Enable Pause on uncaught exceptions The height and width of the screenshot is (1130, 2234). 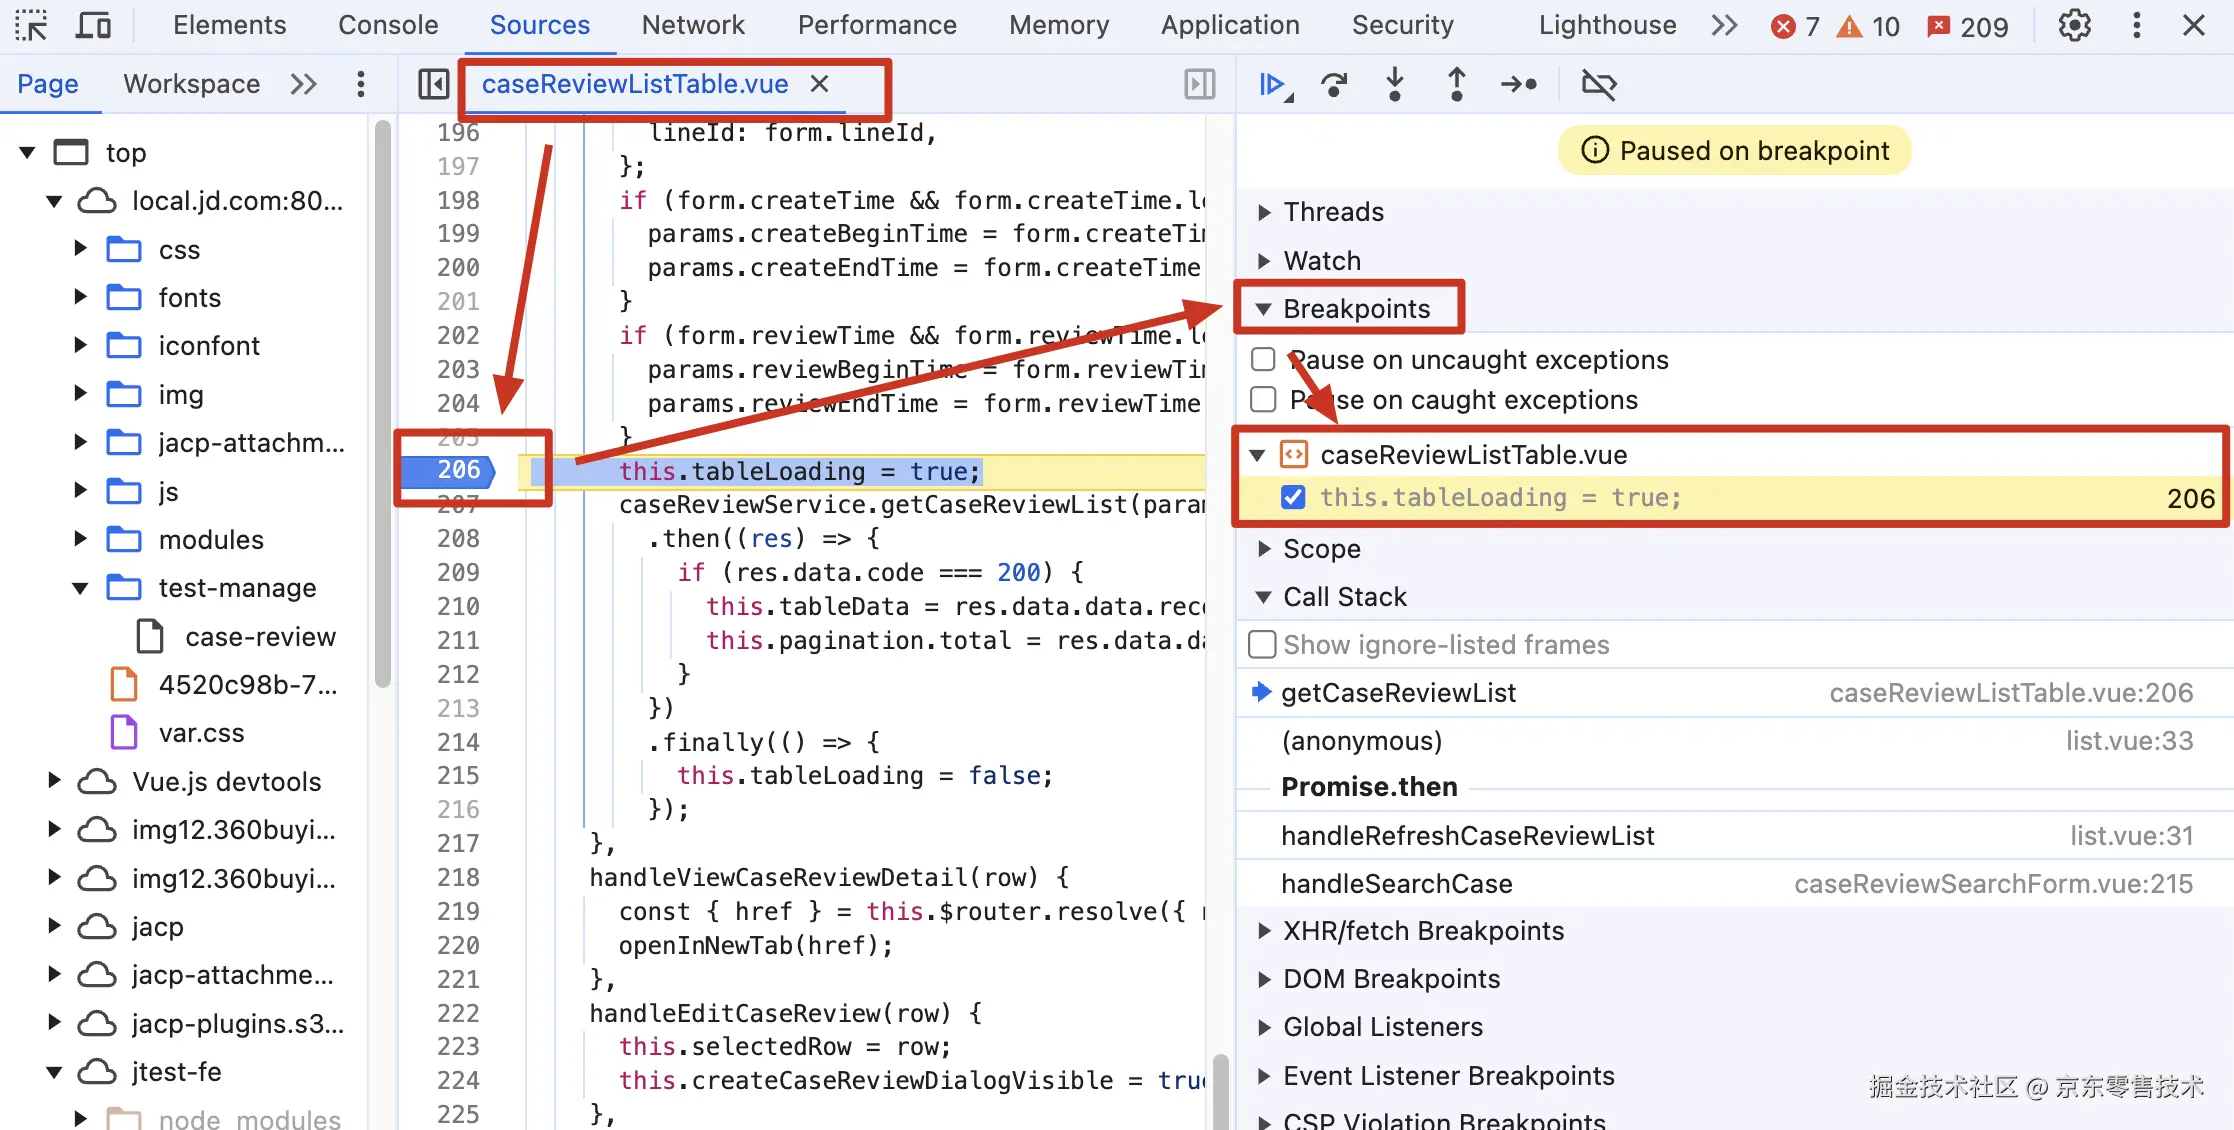pos(1263,360)
